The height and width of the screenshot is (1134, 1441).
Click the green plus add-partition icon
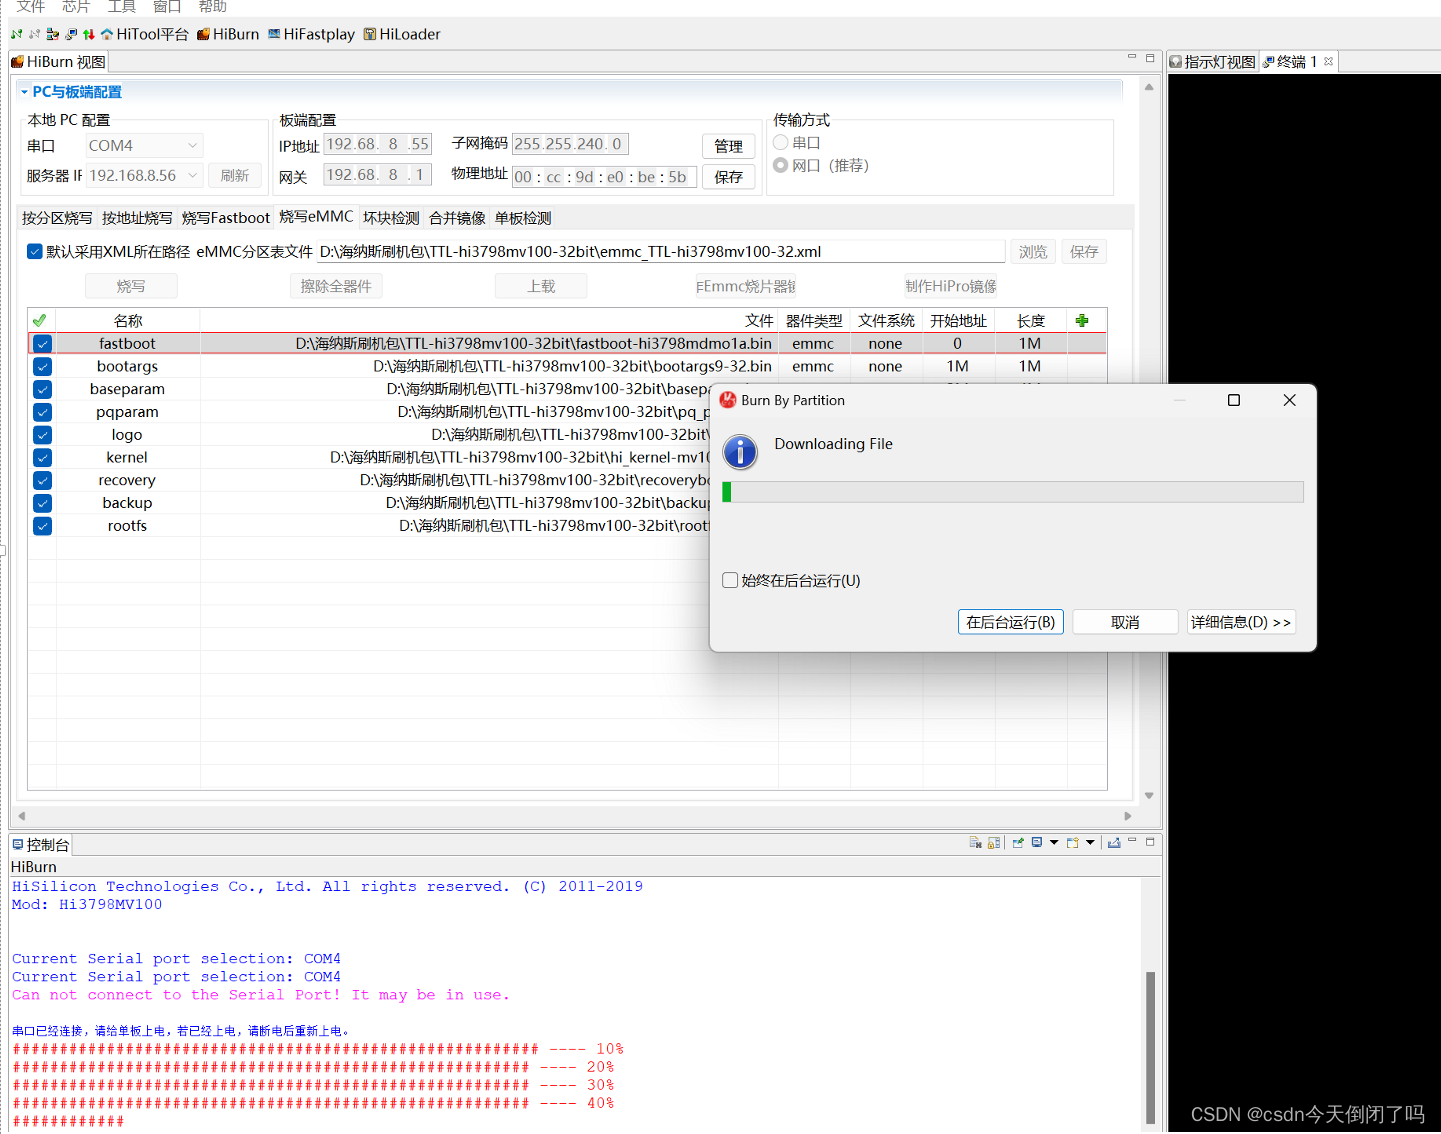(1082, 321)
